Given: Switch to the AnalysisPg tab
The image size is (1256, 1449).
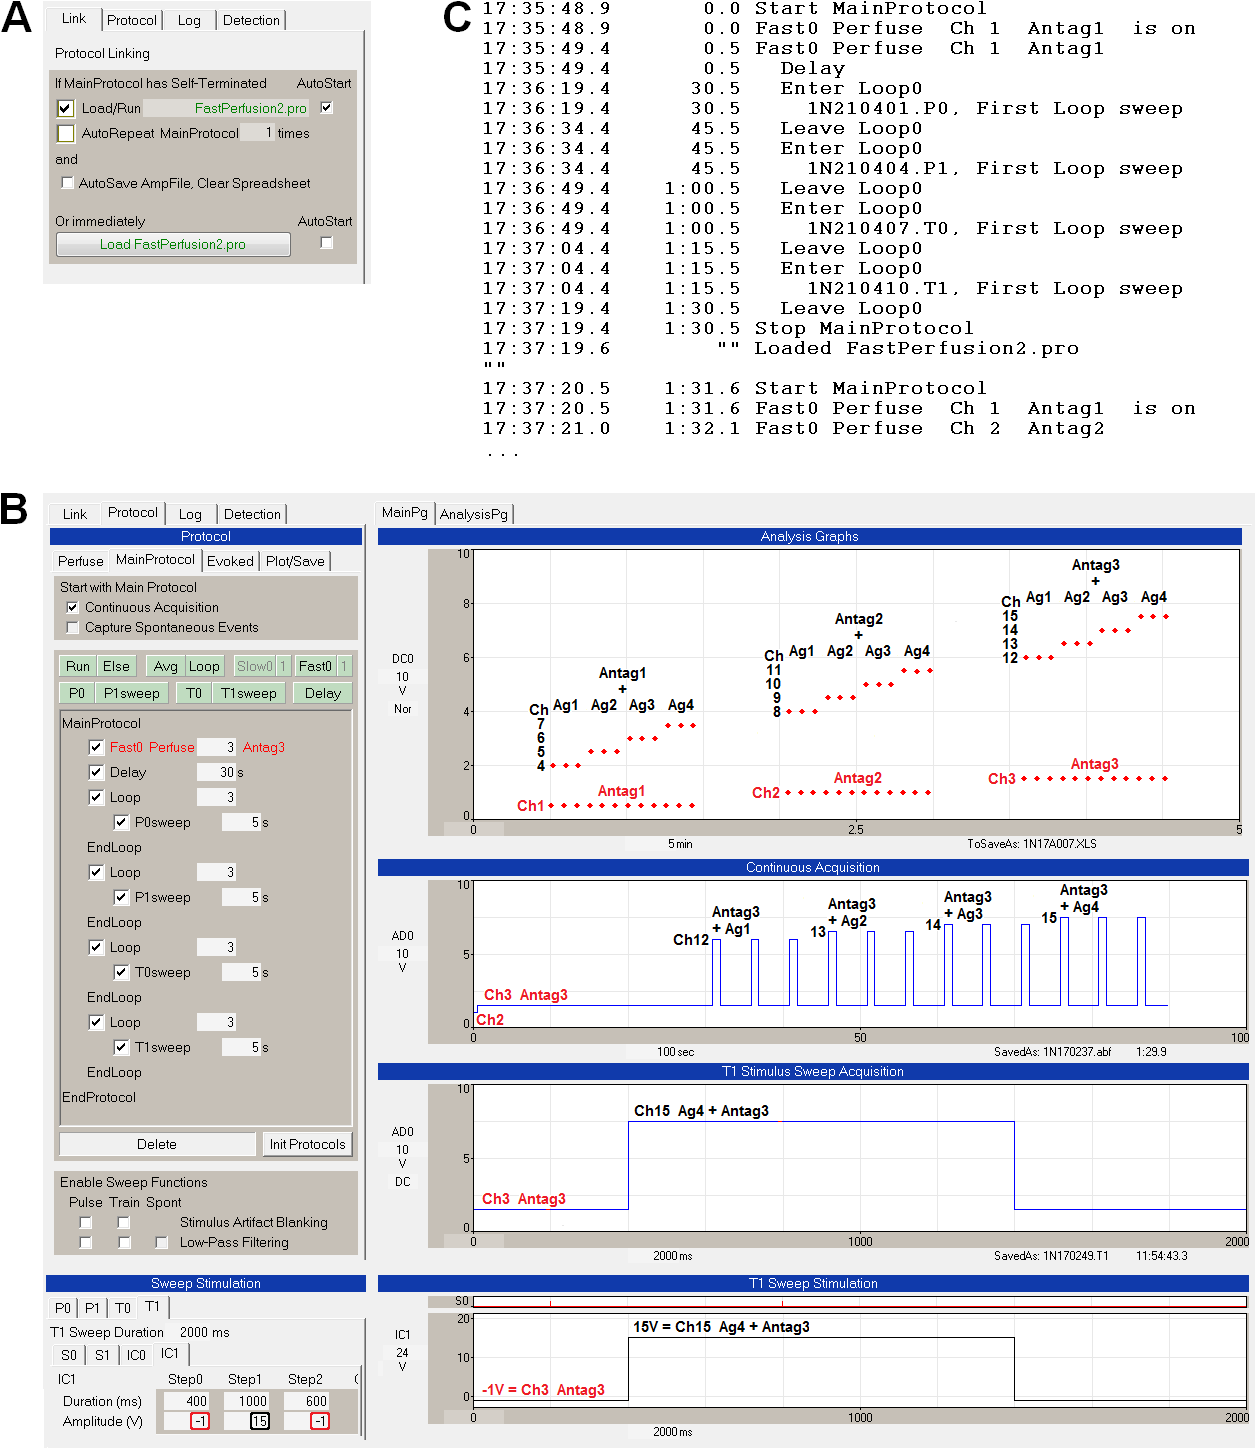Looking at the screenshot, I should coord(474,514).
